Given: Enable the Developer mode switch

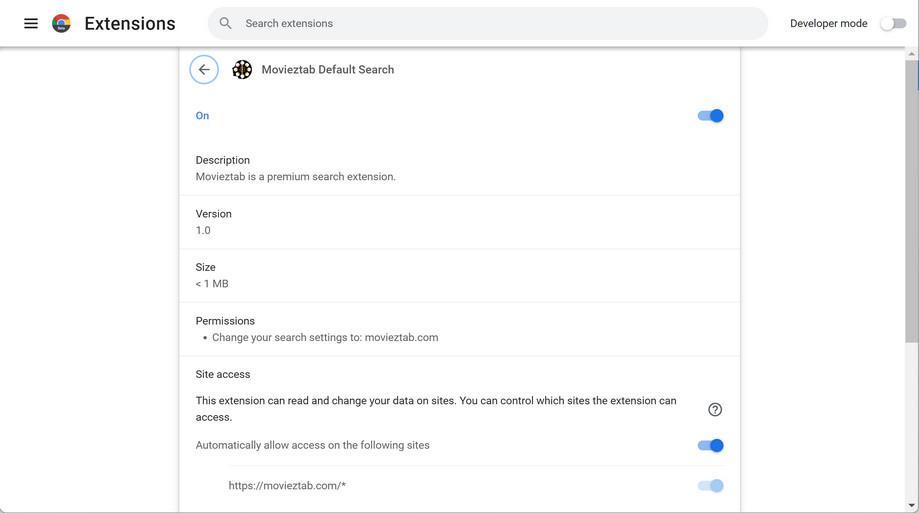Looking at the screenshot, I should pos(892,23).
